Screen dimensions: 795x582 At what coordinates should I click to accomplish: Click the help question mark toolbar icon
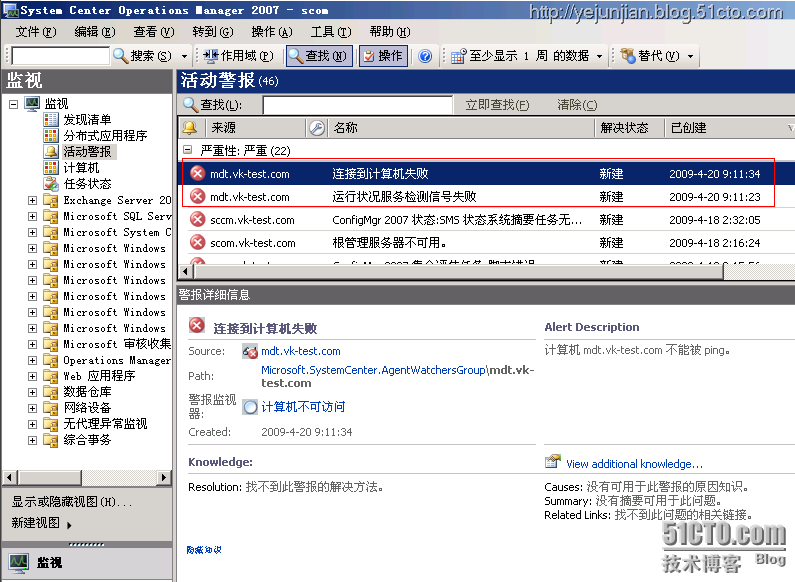(x=425, y=56)
